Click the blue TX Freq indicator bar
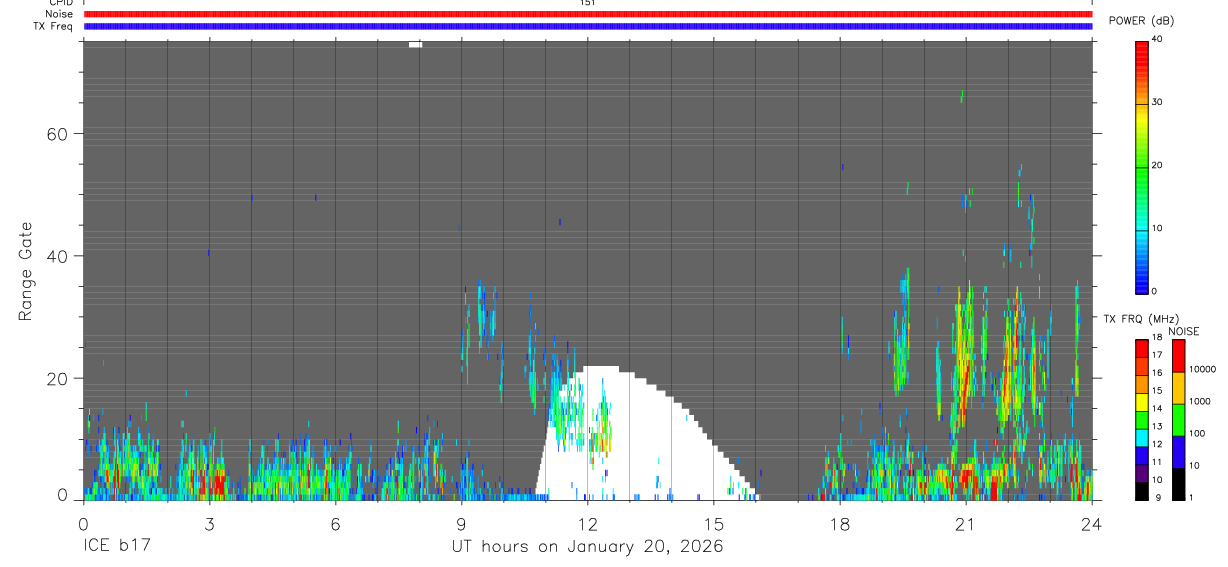 587,26
